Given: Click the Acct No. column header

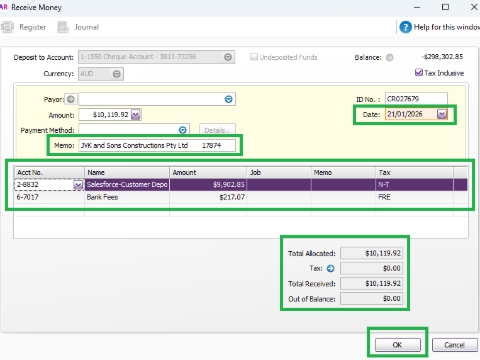Looking at the screenshot, I should point(49,172).
